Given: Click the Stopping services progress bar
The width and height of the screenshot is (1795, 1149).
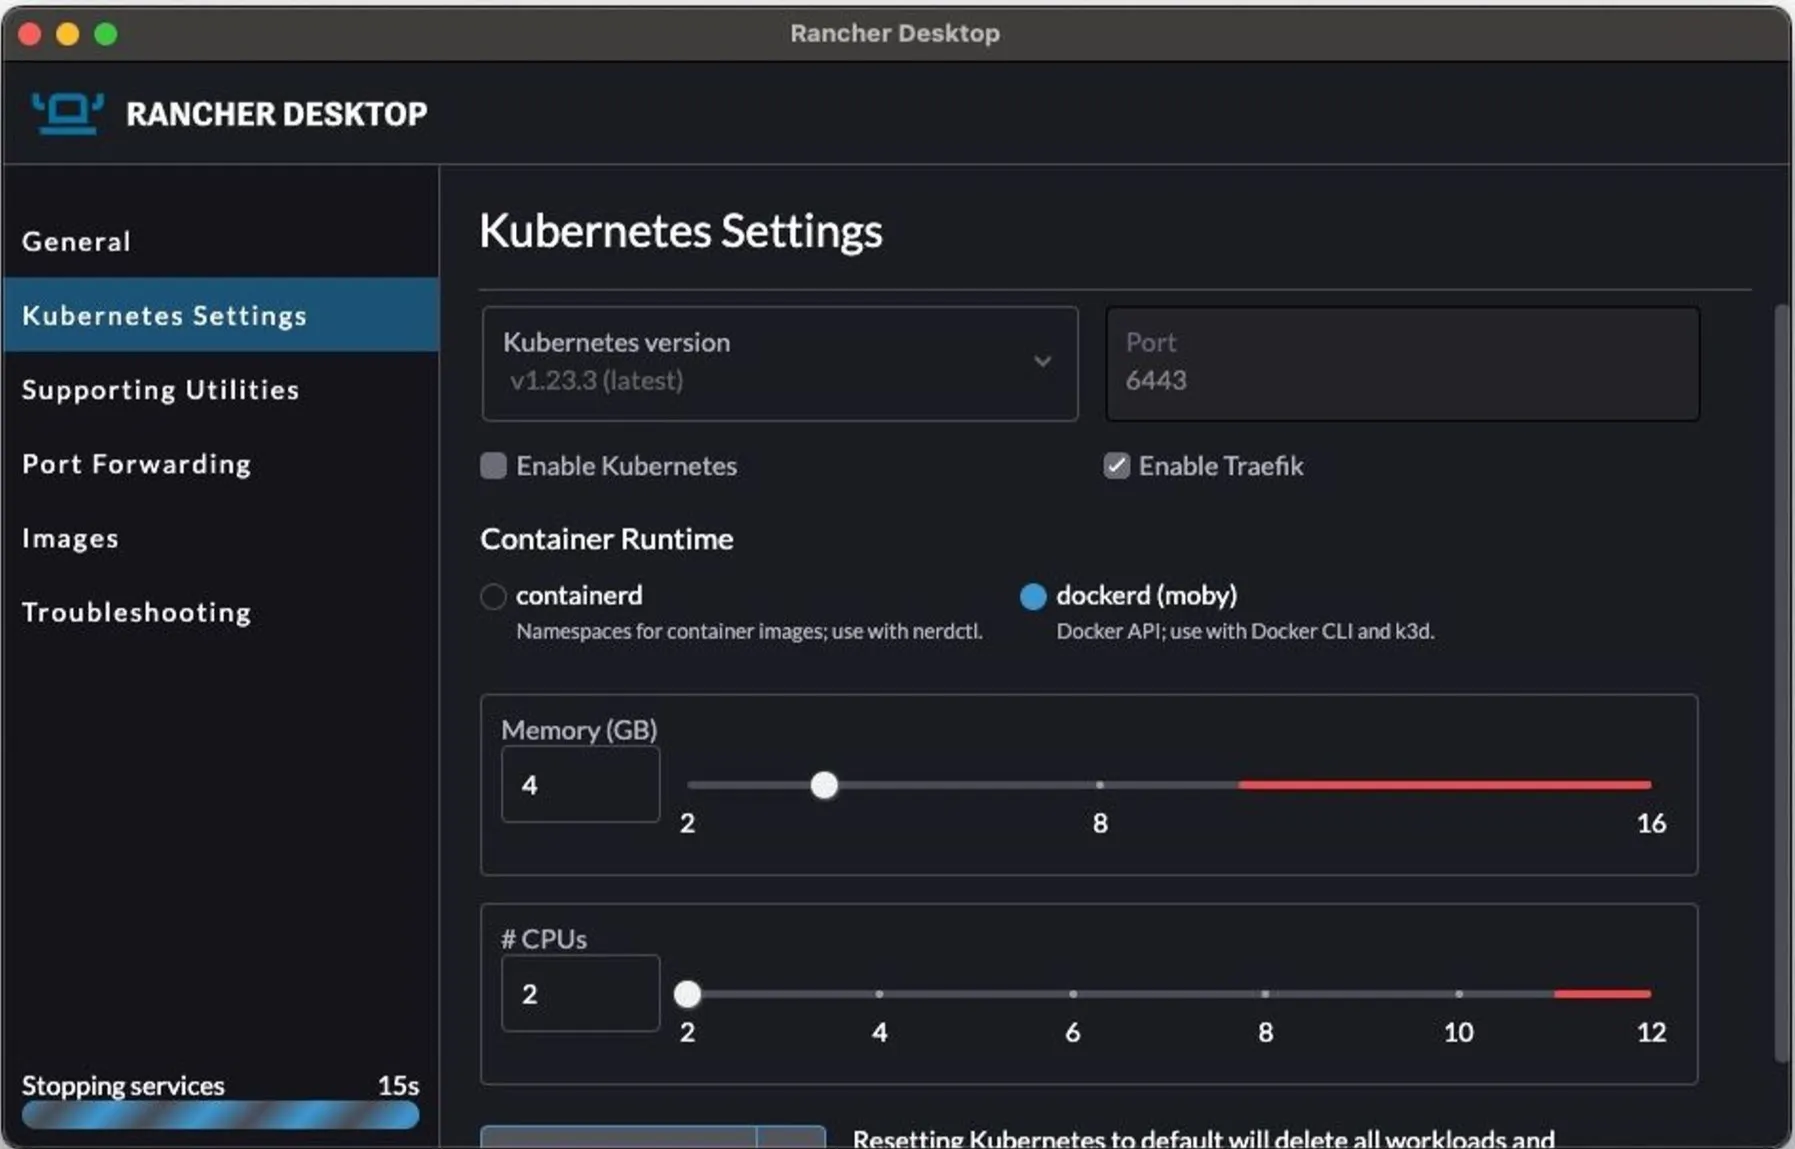Looking at the screenshot, I should [220, 1114].
